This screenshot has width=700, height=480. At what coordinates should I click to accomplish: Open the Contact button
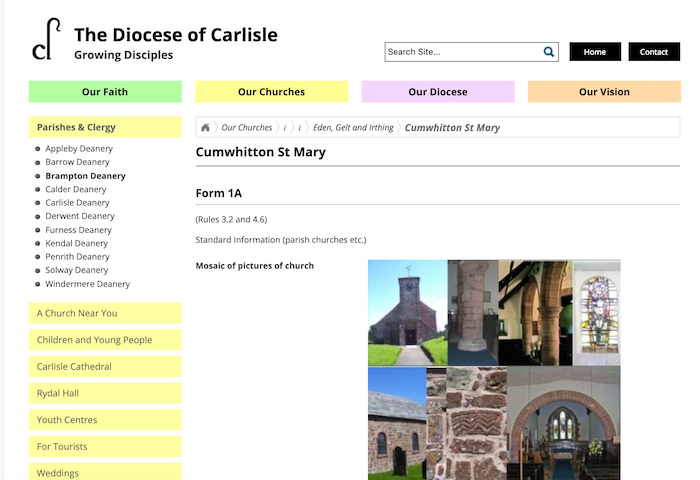click(654, 52)
